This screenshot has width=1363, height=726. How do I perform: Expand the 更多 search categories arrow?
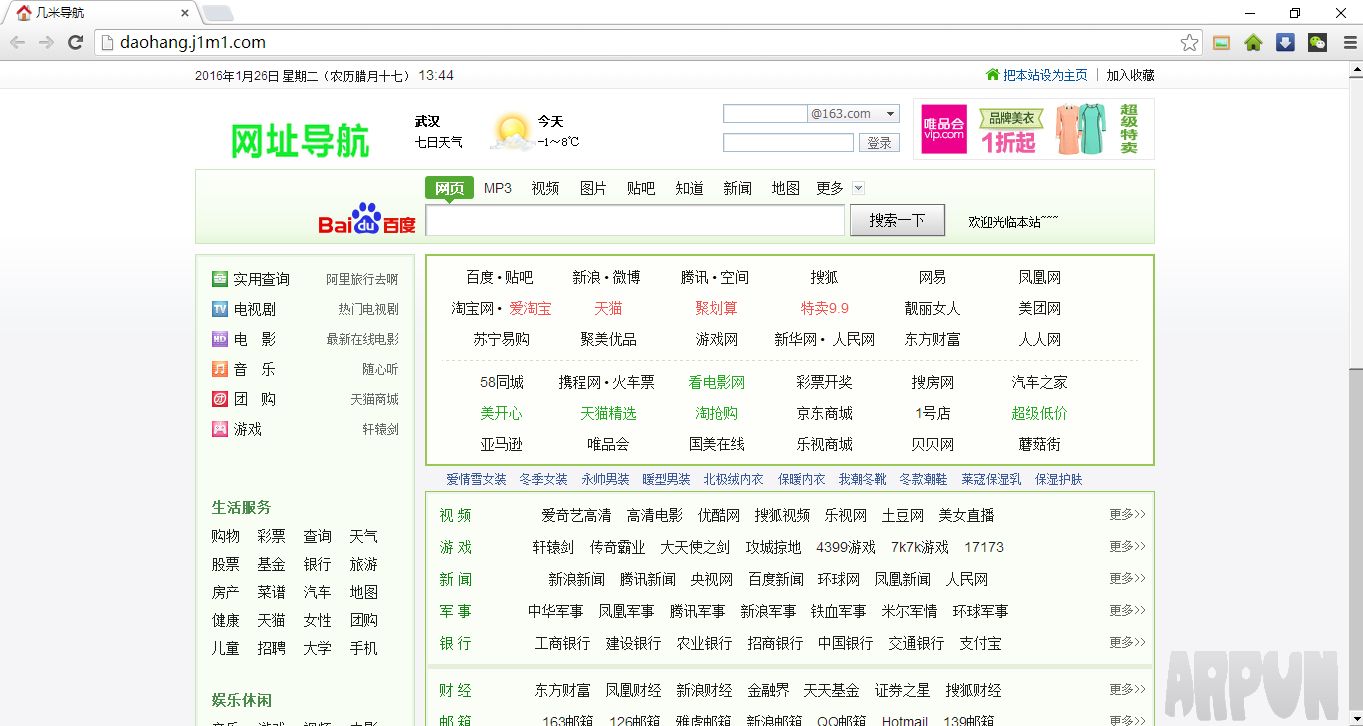(858, 188)
